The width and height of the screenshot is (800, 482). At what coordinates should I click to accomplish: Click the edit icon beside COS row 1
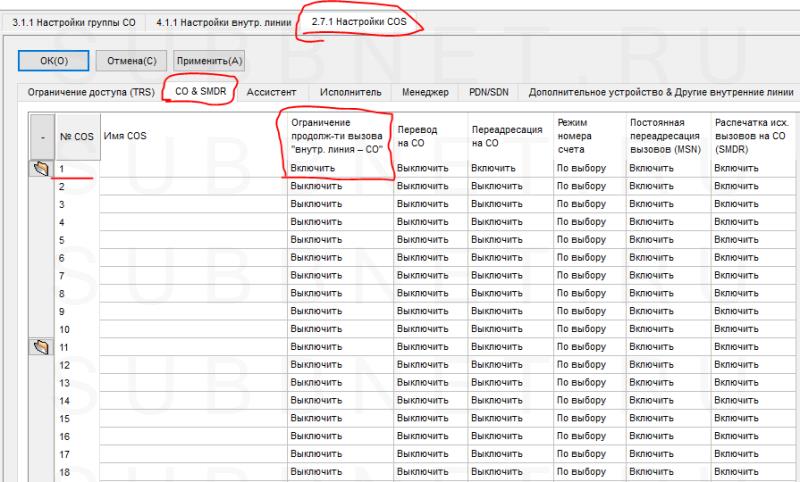click(41, 169)
